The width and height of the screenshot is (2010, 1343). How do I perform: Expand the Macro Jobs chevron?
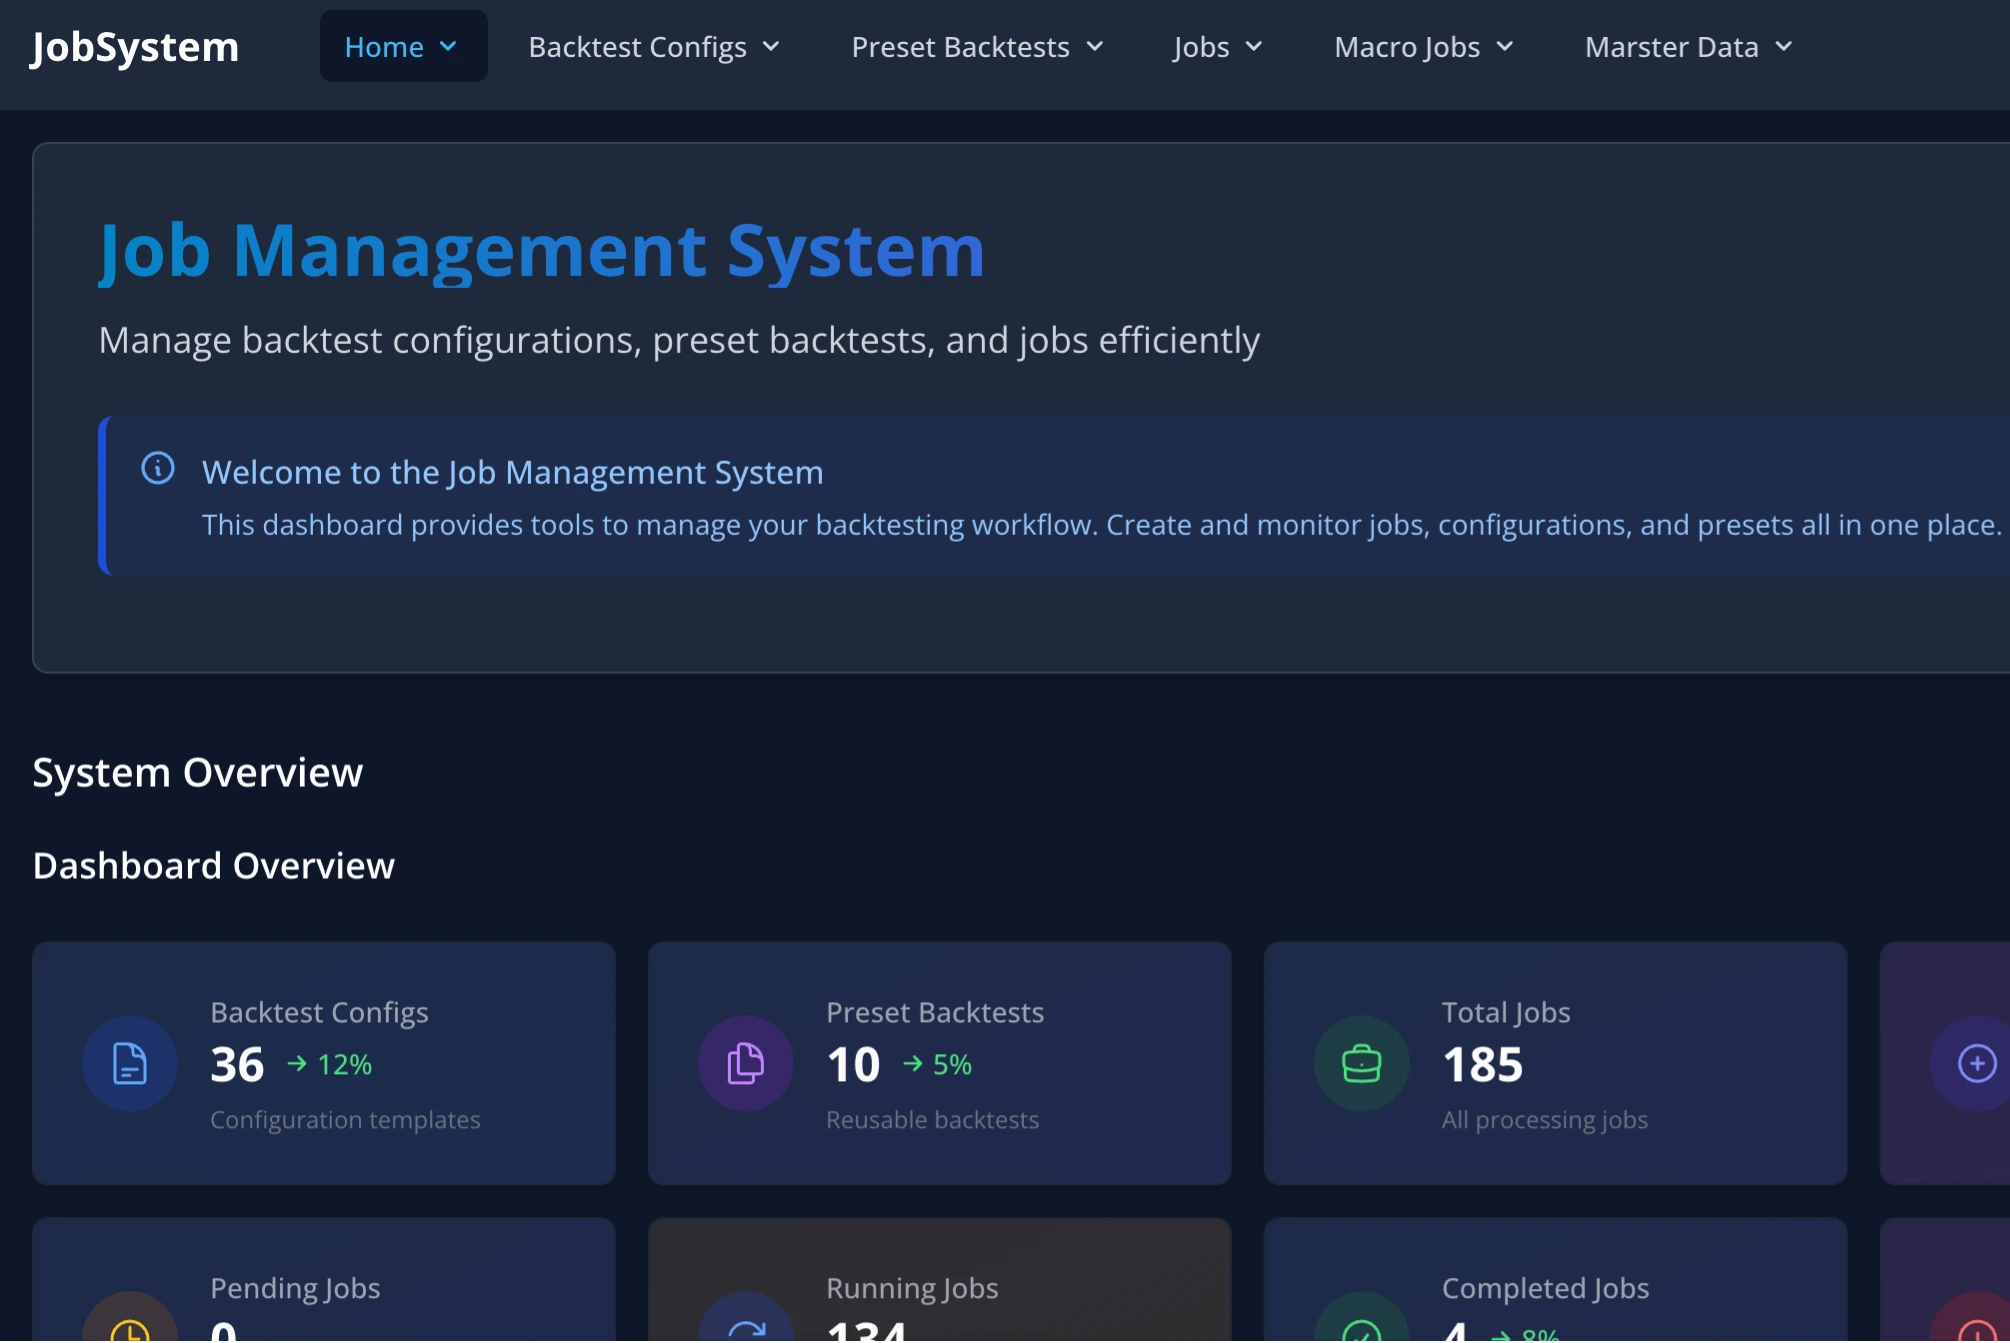(1505, 47)
